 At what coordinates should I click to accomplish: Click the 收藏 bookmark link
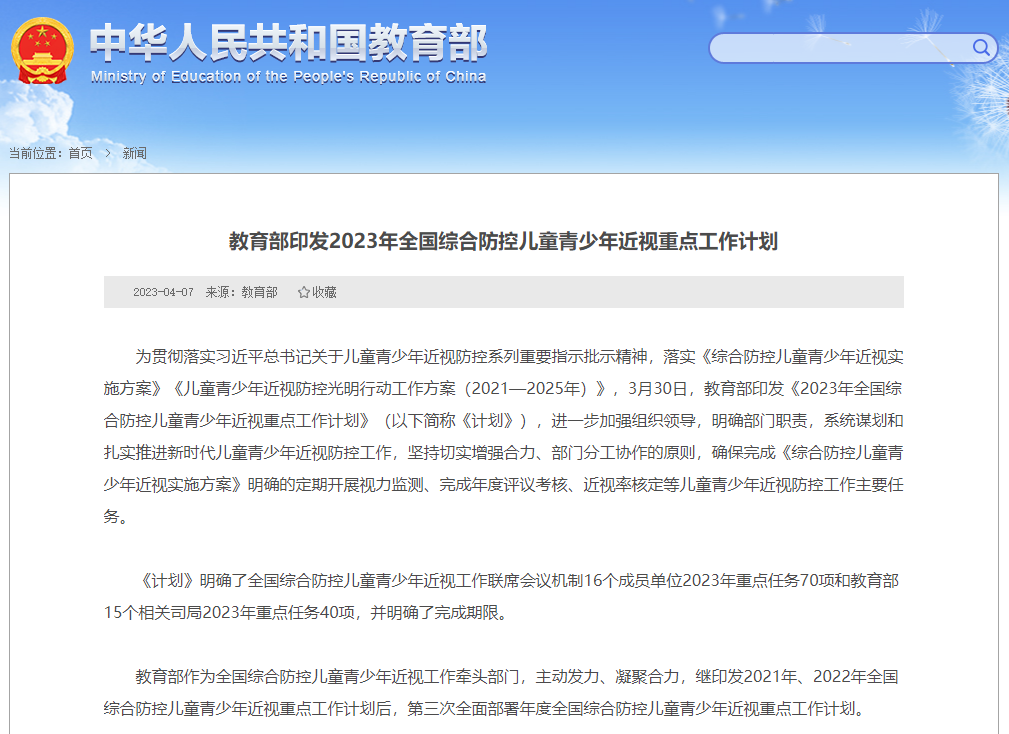pyautogui.click(x=324, y=293)
